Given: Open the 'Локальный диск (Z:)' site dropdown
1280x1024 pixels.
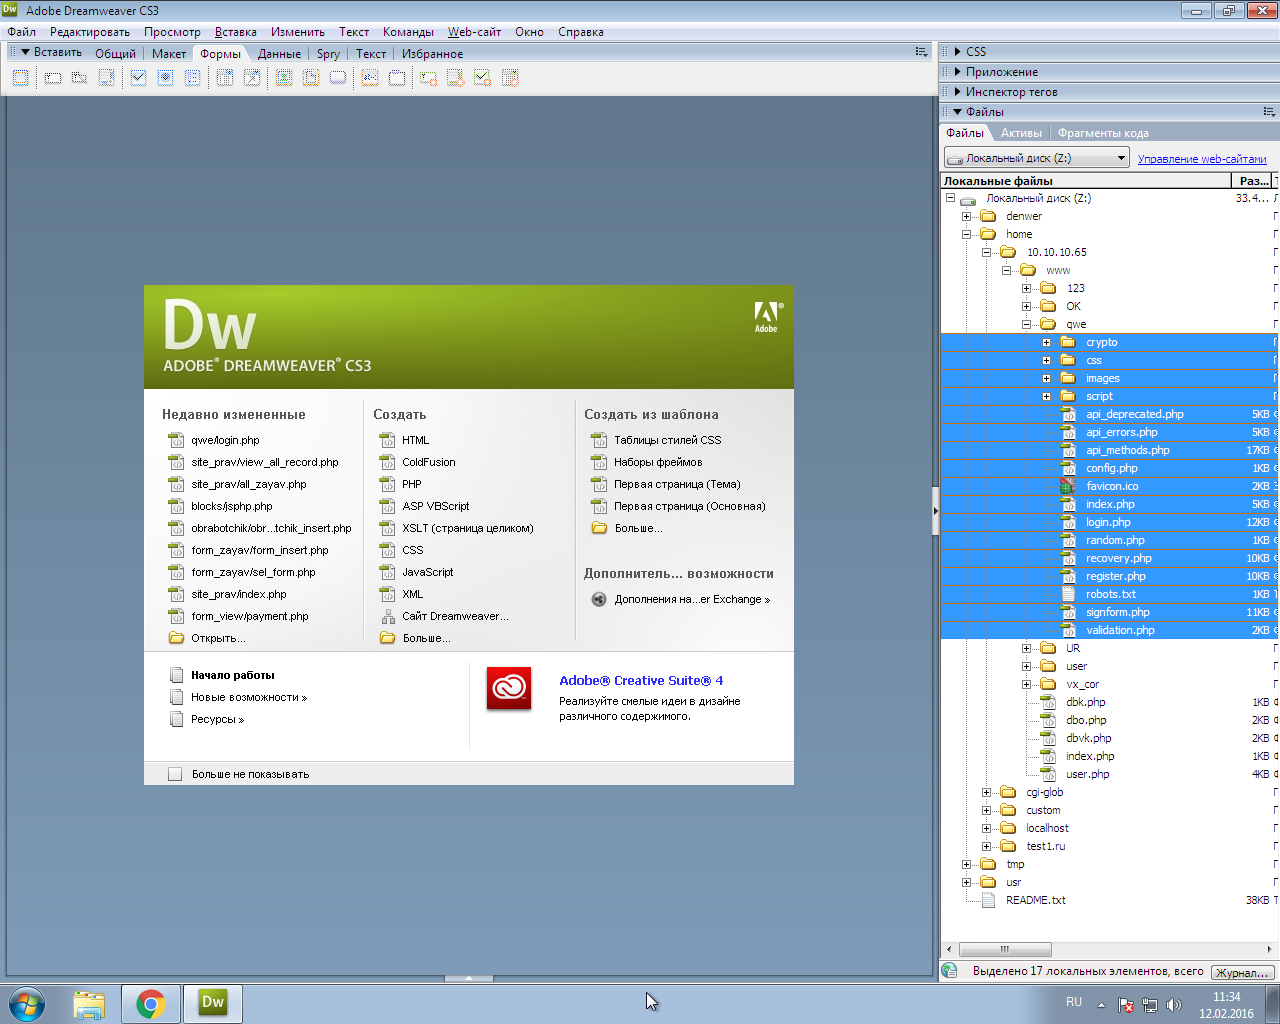Looking at the screenshot, I should (x=1037, y=158).
